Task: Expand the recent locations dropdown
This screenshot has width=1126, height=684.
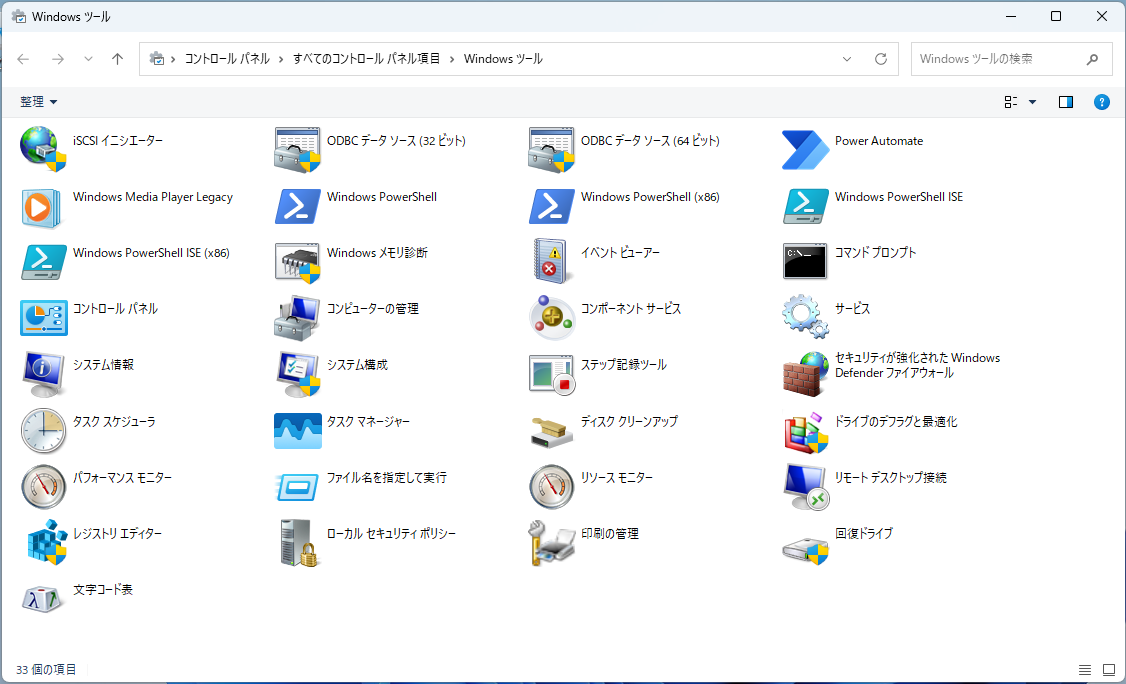Action: tap(88, 59)
